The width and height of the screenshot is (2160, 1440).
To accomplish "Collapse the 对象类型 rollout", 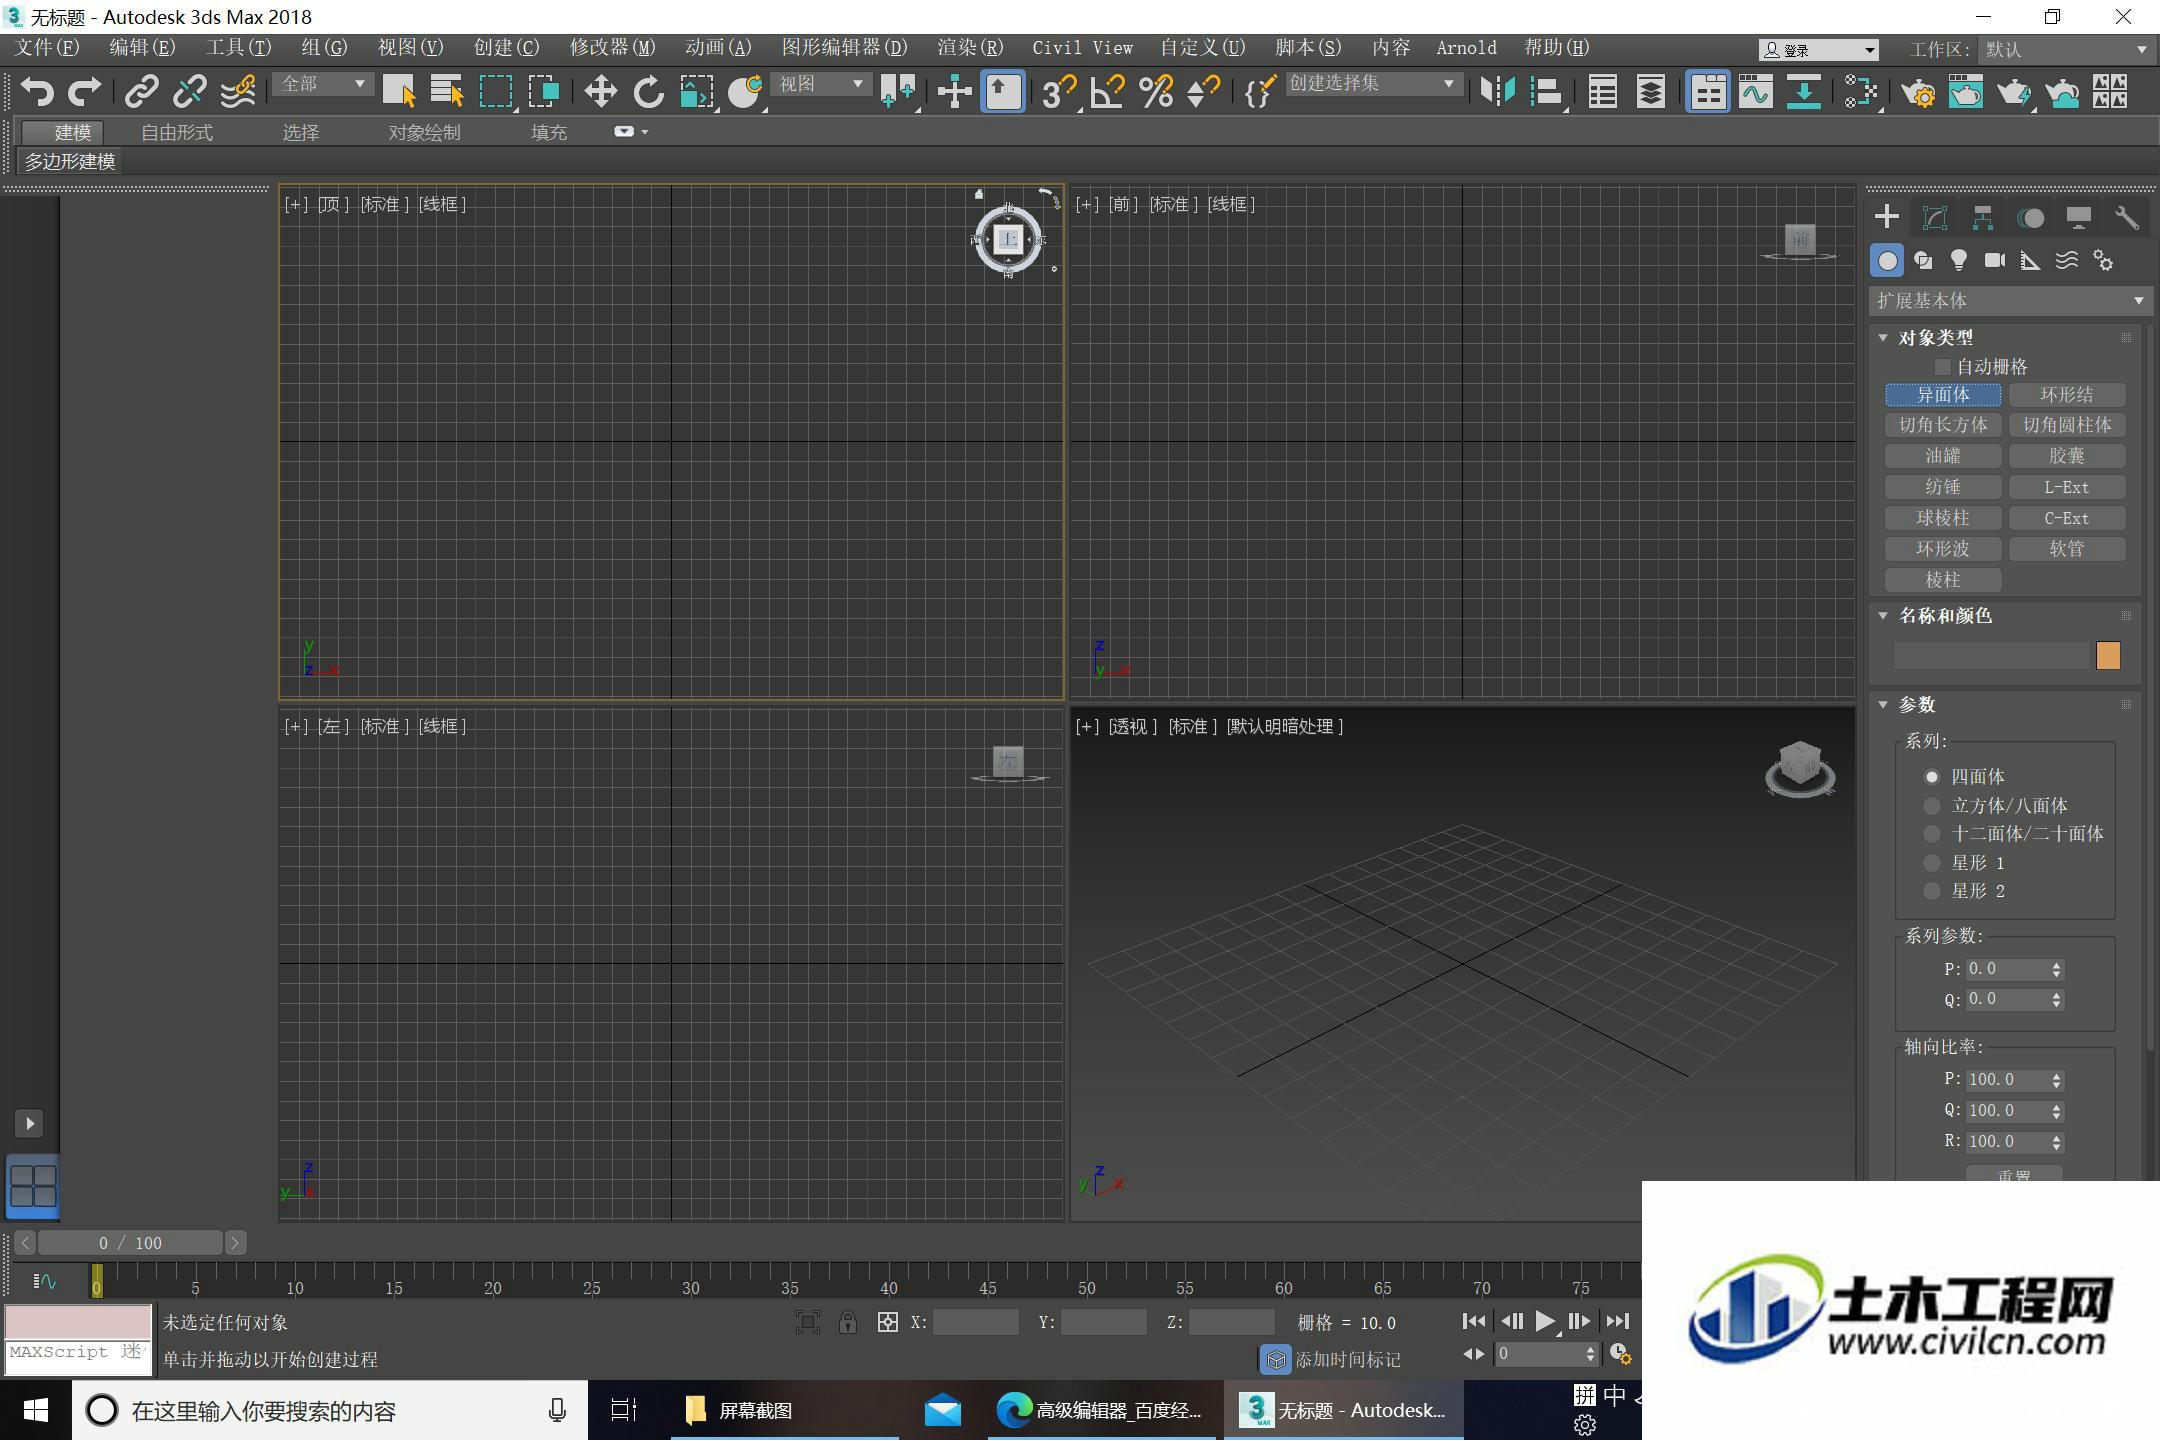I will coord(1883,337).
